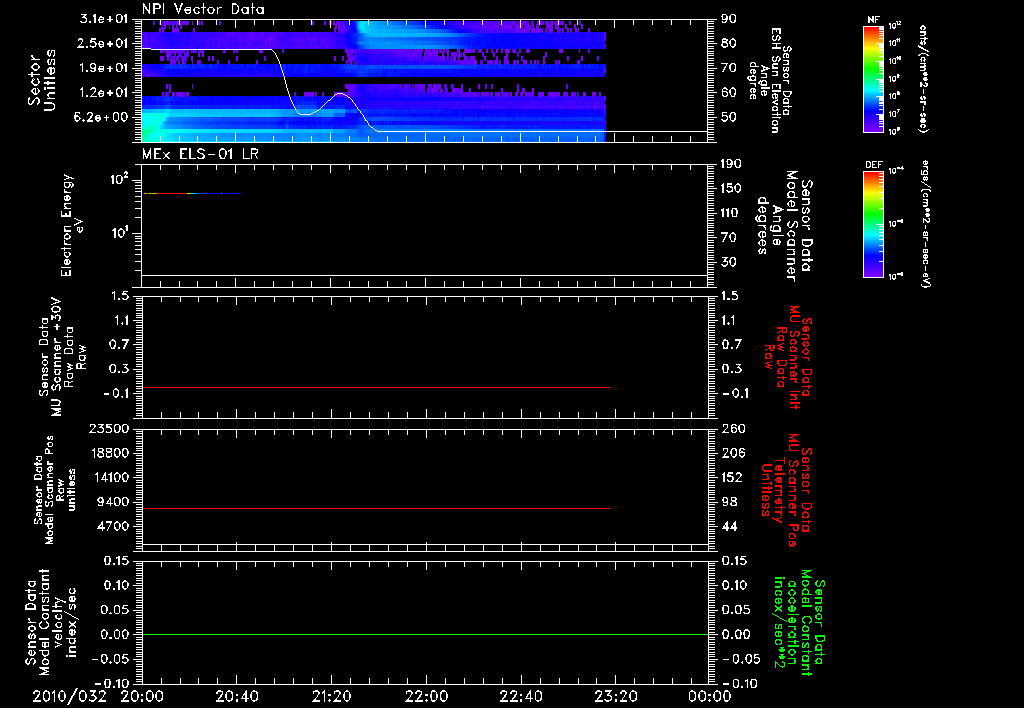This screenshot has width=1024, height=708.
Task: Click the "44" telemetry tick label
Action: (729, 526)
